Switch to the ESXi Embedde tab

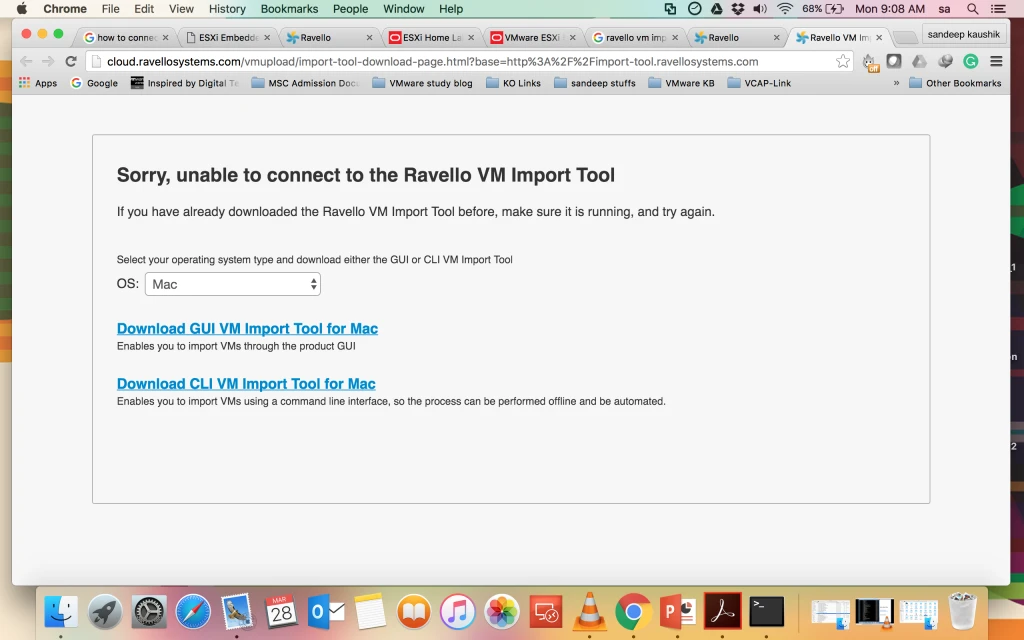tap(227, 38)
